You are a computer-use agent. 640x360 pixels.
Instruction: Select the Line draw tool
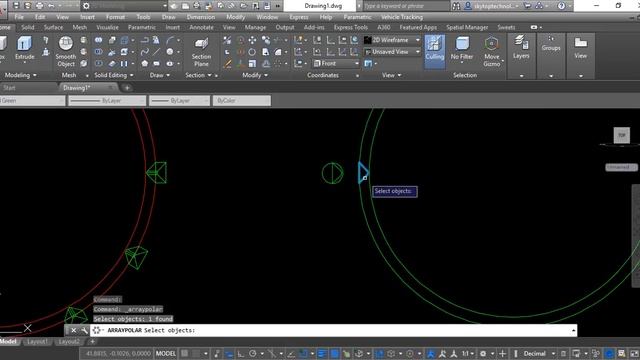coord(157,52)
